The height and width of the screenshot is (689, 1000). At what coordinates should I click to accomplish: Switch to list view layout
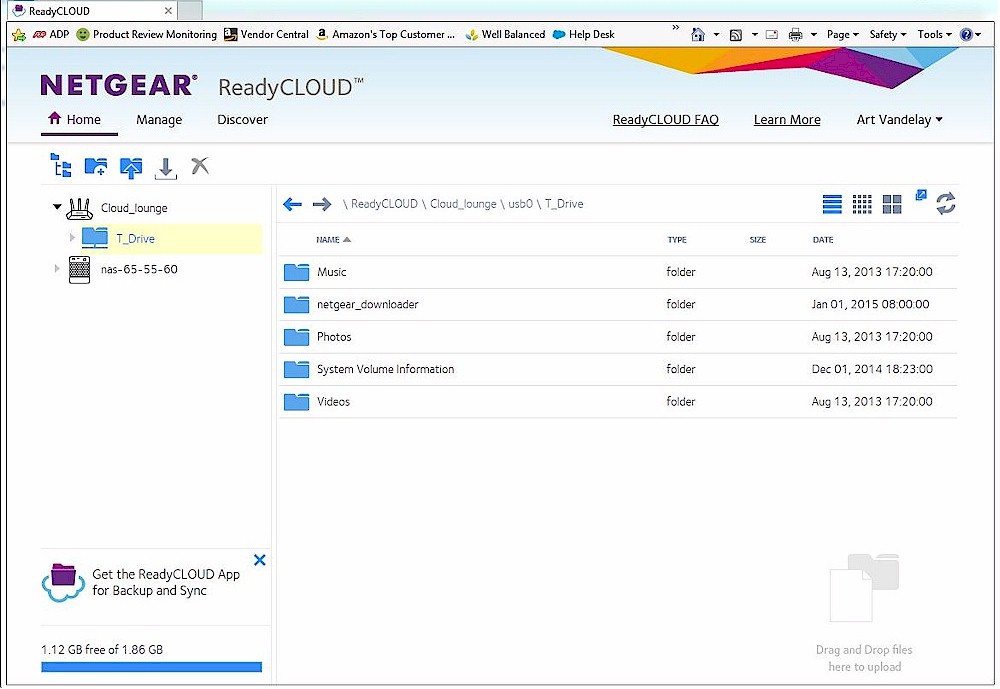[x=832, y=204]
